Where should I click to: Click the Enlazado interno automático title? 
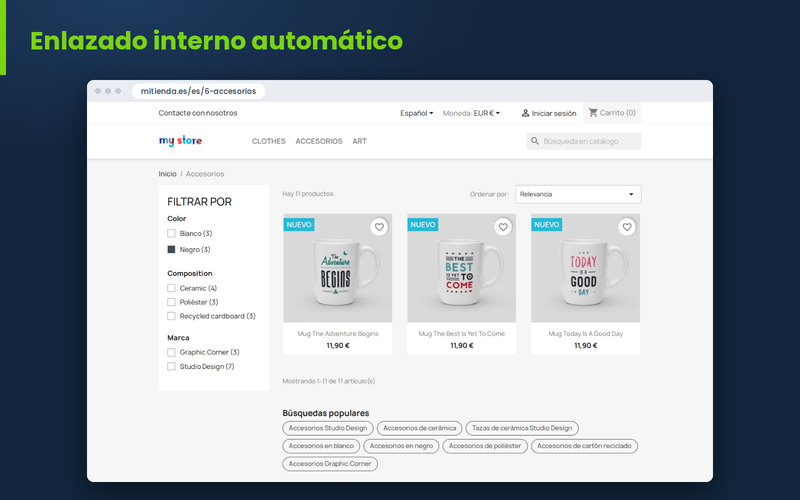216,41
